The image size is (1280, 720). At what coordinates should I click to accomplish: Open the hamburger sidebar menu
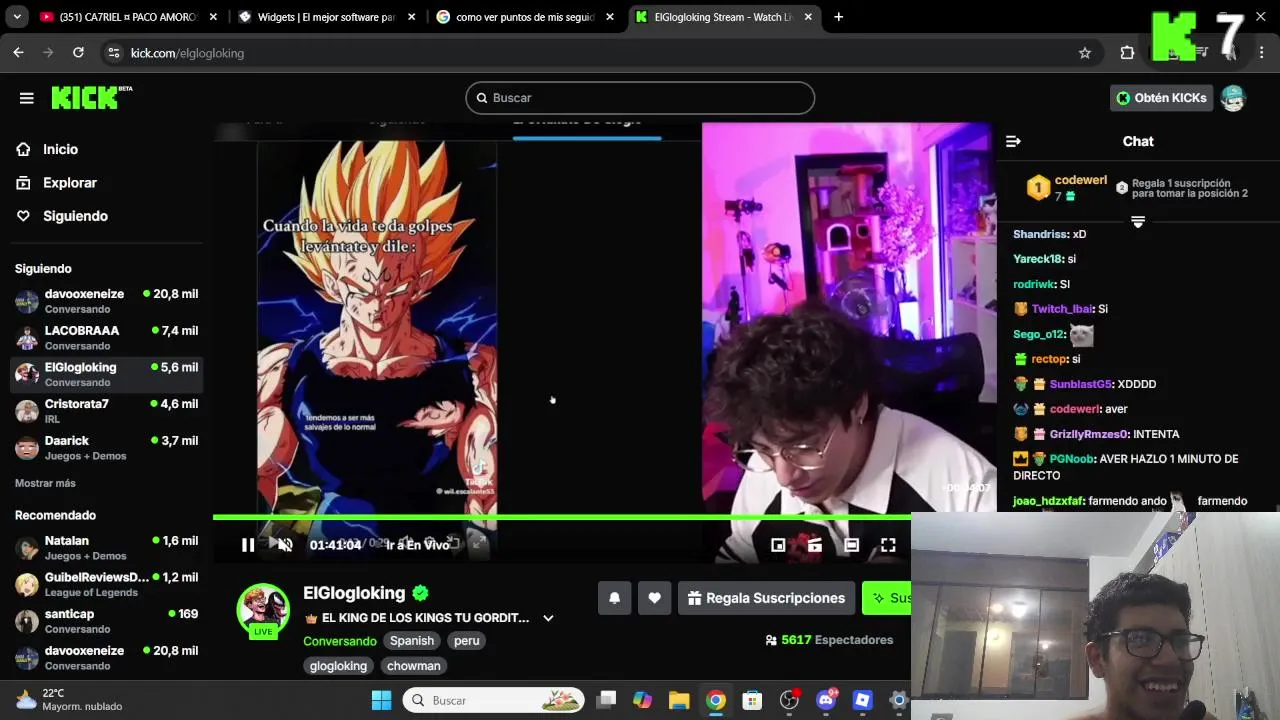pyautogui.click(x=27, y=98)
